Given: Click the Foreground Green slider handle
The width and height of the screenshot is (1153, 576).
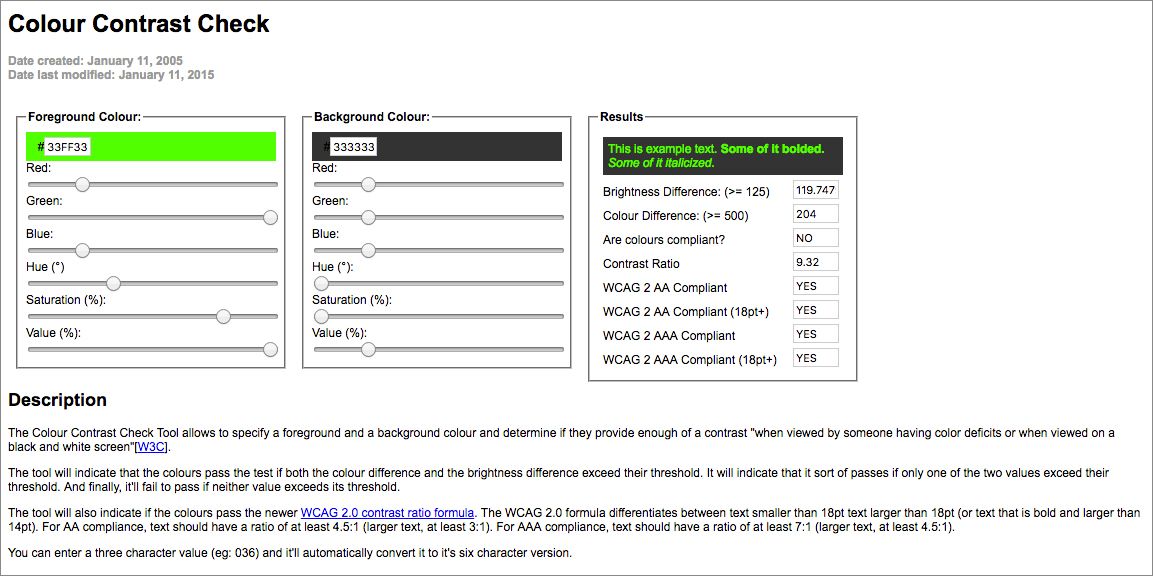Looking at the screenshot, I should coord(271,217).
